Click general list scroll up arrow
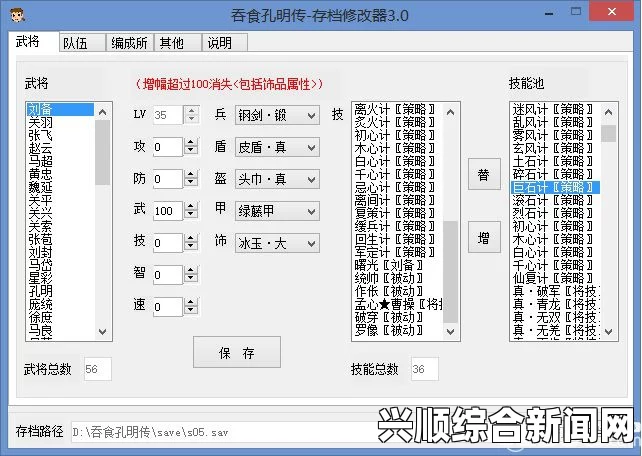The width and height of the screenshot is (642, 456). (x=103, y=112)
